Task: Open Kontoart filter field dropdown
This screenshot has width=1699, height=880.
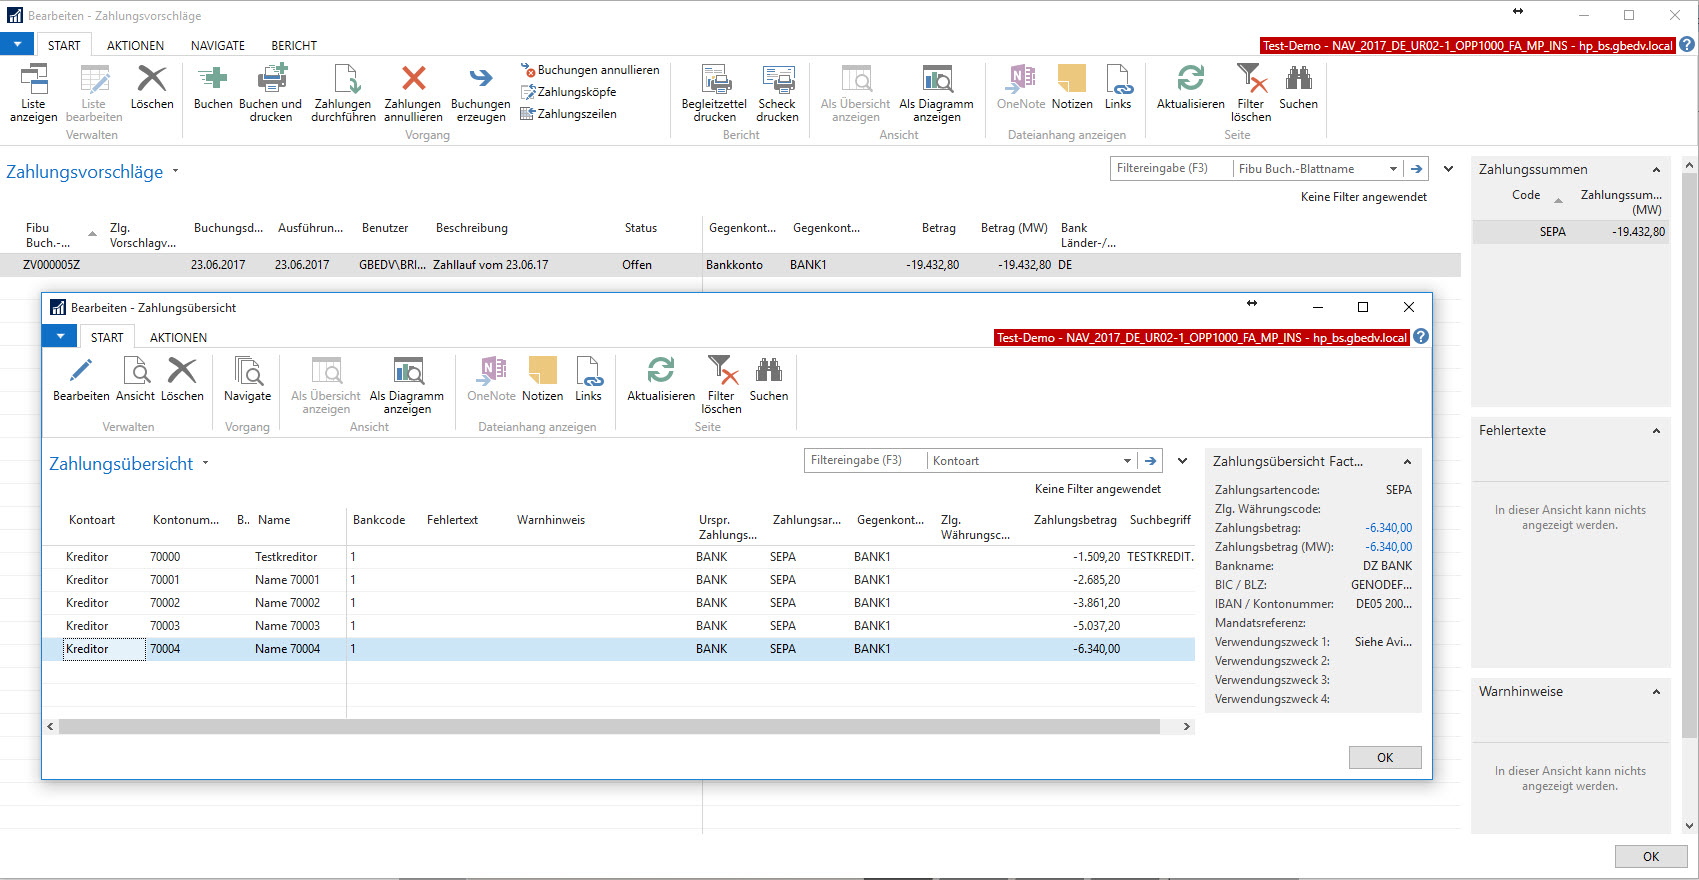Action: click(x=1127, y=461)
